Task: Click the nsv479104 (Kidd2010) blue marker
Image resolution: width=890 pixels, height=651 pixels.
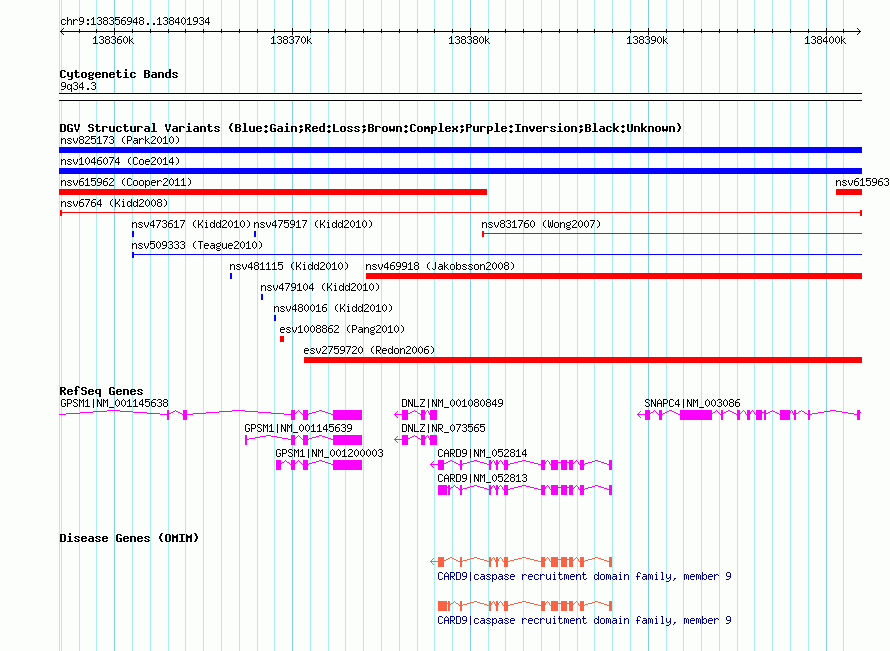Action: pos(262,297)
